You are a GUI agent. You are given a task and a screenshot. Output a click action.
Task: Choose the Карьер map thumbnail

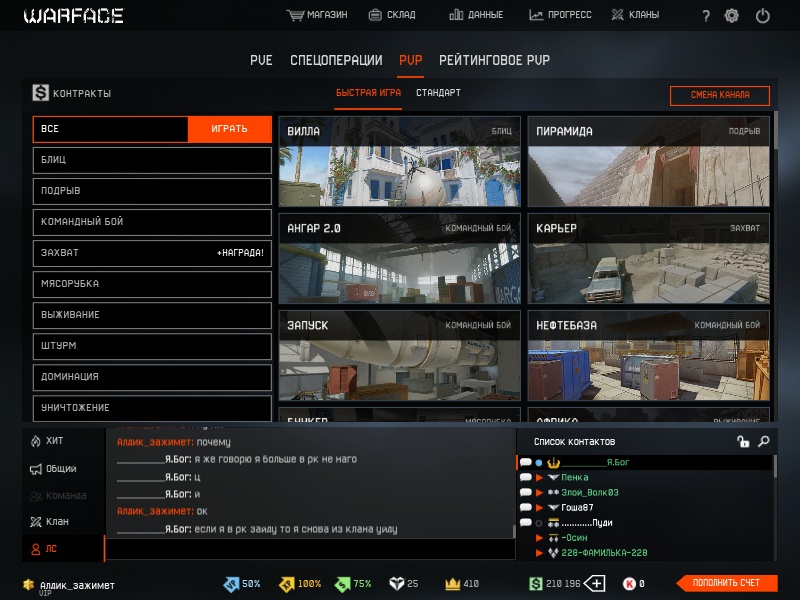(x=648, y=258)
